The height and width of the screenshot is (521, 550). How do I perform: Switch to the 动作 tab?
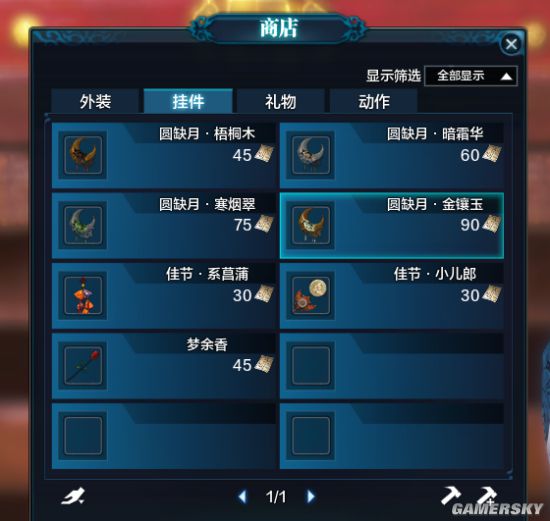tap(373, 101)
